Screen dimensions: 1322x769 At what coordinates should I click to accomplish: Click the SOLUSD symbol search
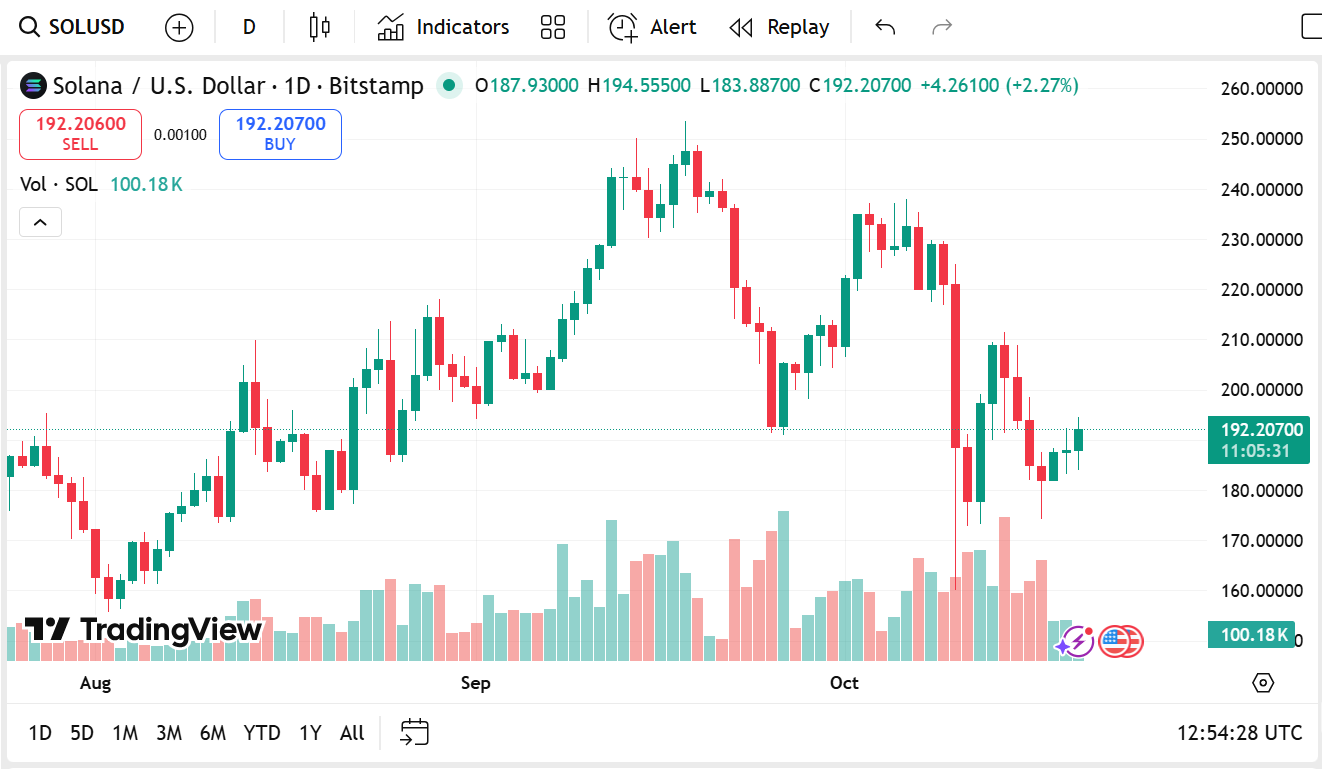(74, 27)
